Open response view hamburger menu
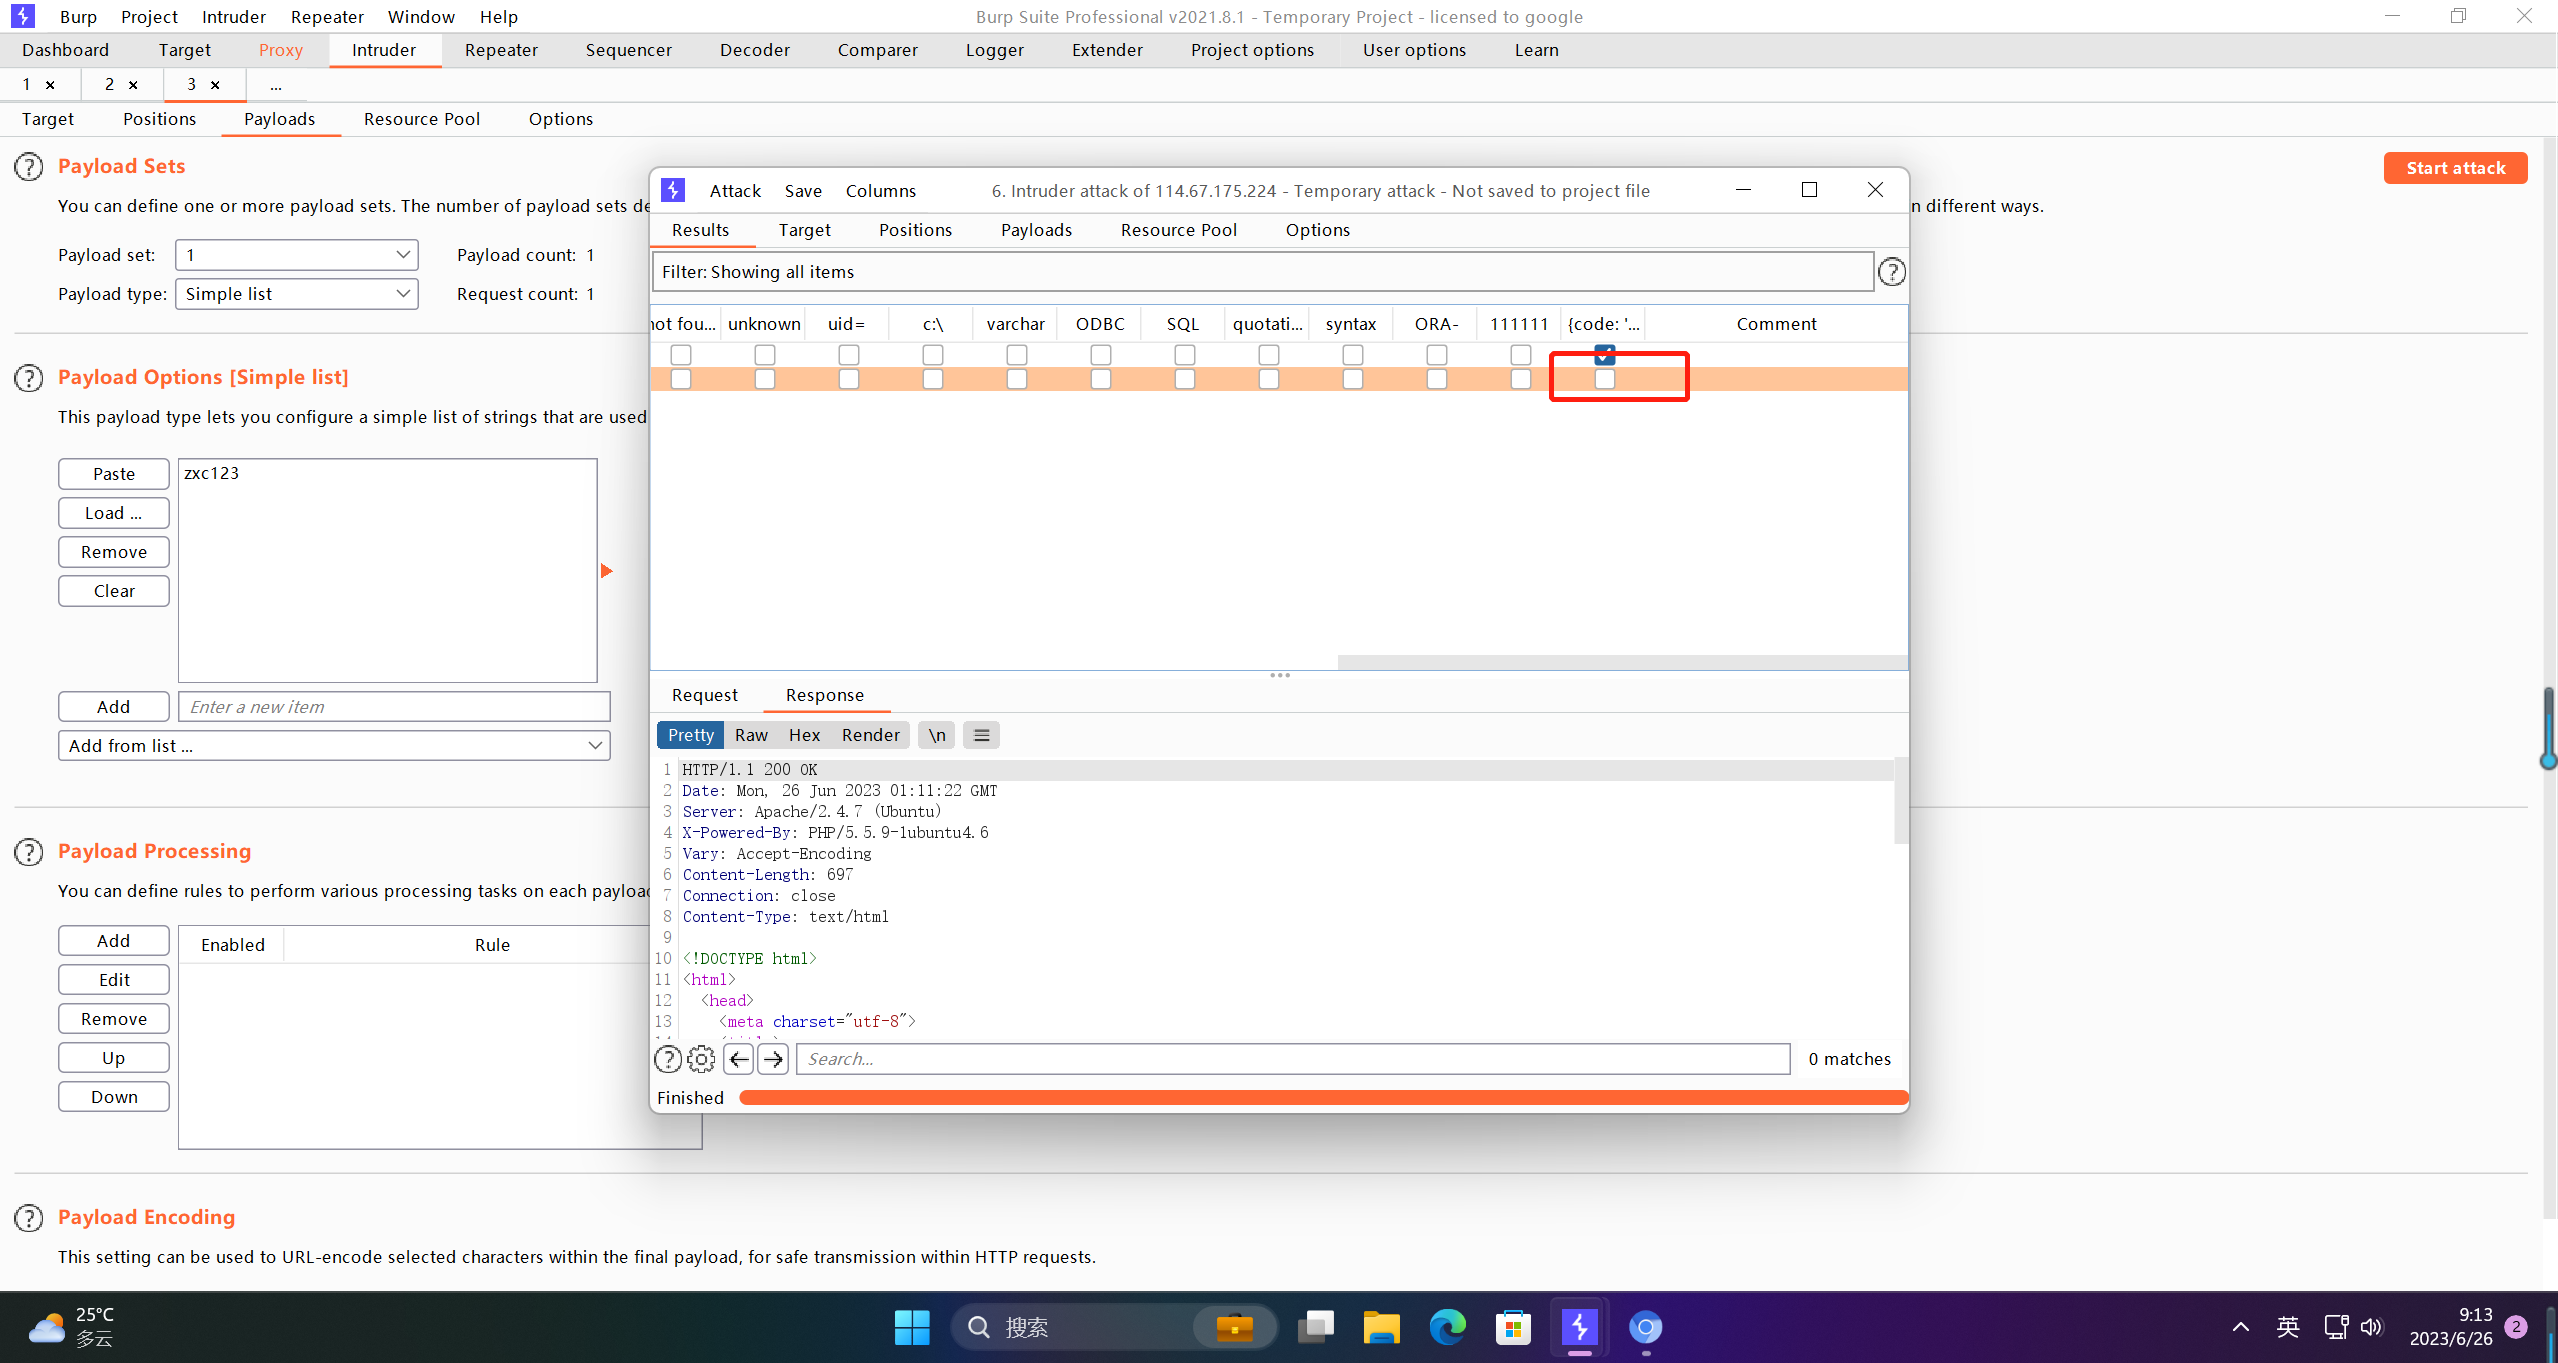 [x=982, y=735]
